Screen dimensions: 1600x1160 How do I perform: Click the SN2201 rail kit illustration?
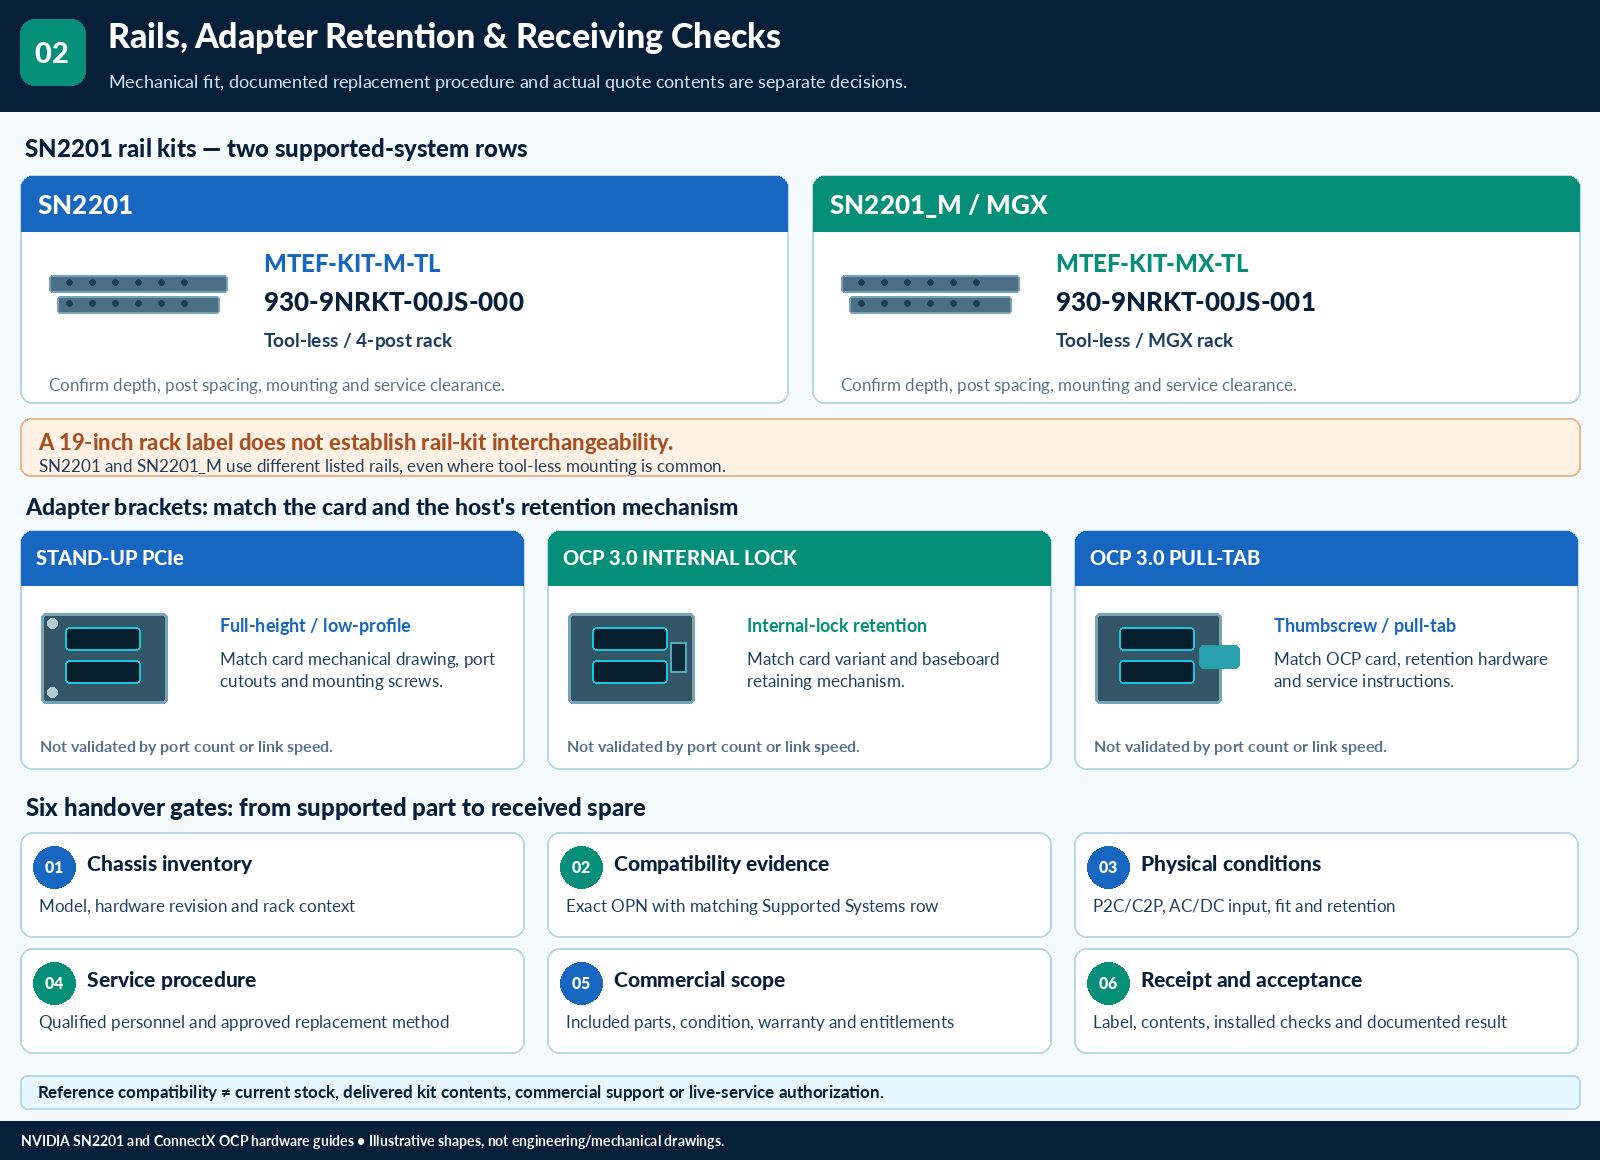(138, 294)
